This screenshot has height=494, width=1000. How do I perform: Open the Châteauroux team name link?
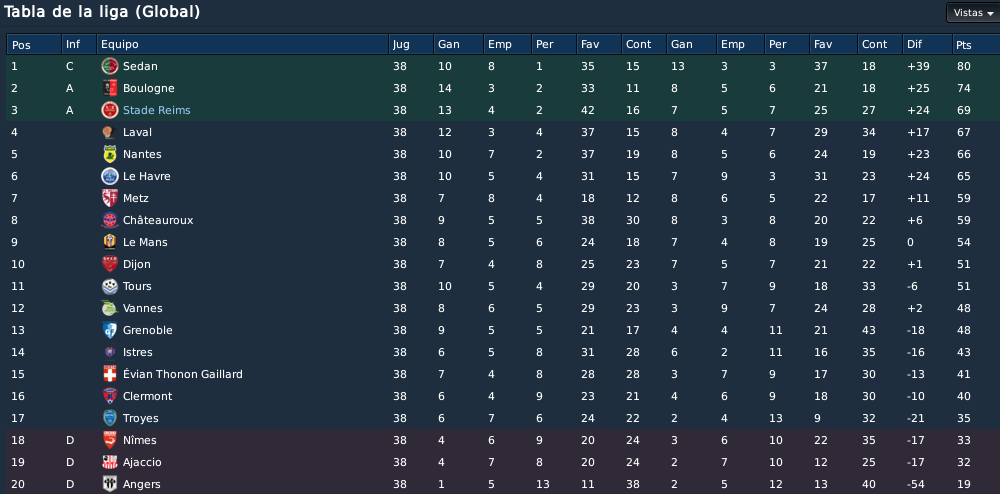click(158, 220)
